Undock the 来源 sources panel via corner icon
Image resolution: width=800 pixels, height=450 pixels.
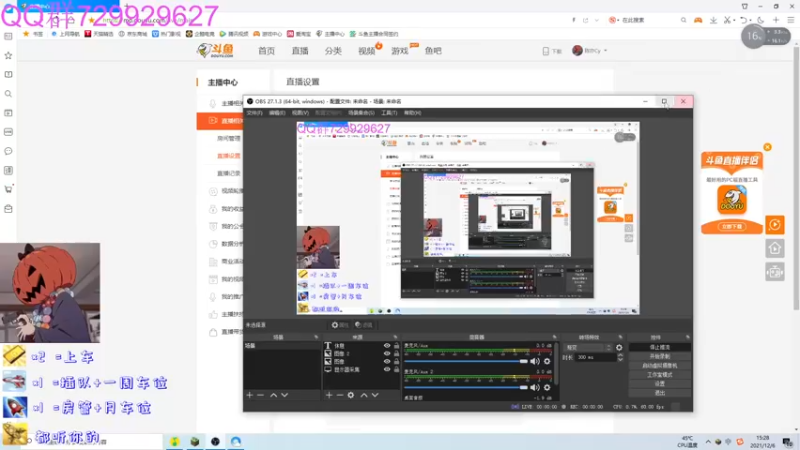395,337
